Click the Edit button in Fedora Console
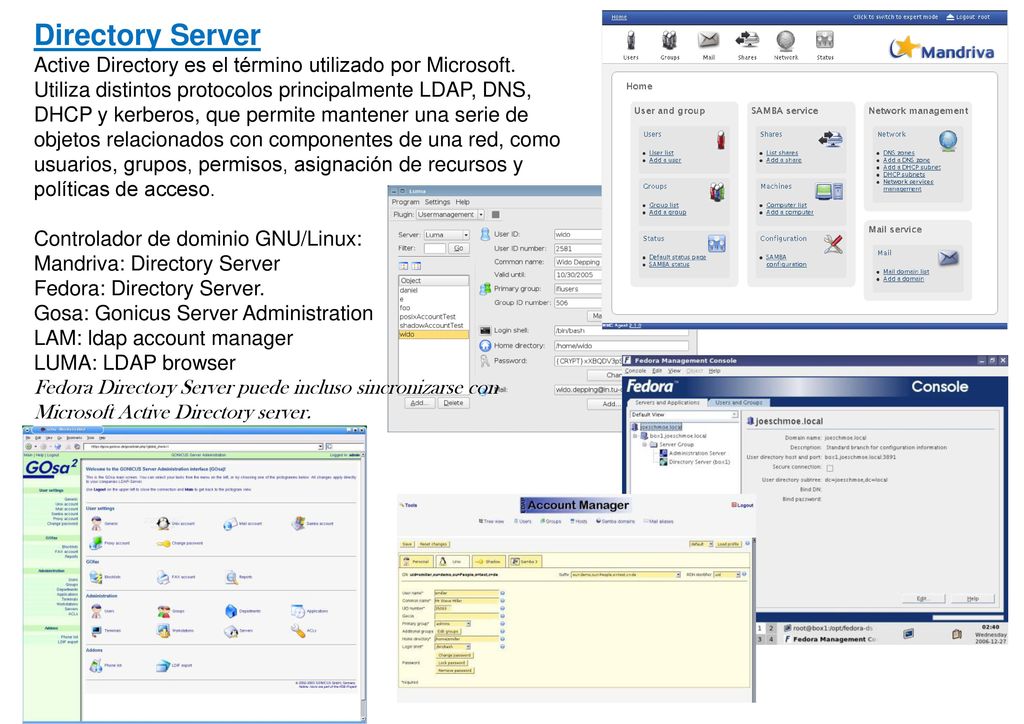 point(921,598)
